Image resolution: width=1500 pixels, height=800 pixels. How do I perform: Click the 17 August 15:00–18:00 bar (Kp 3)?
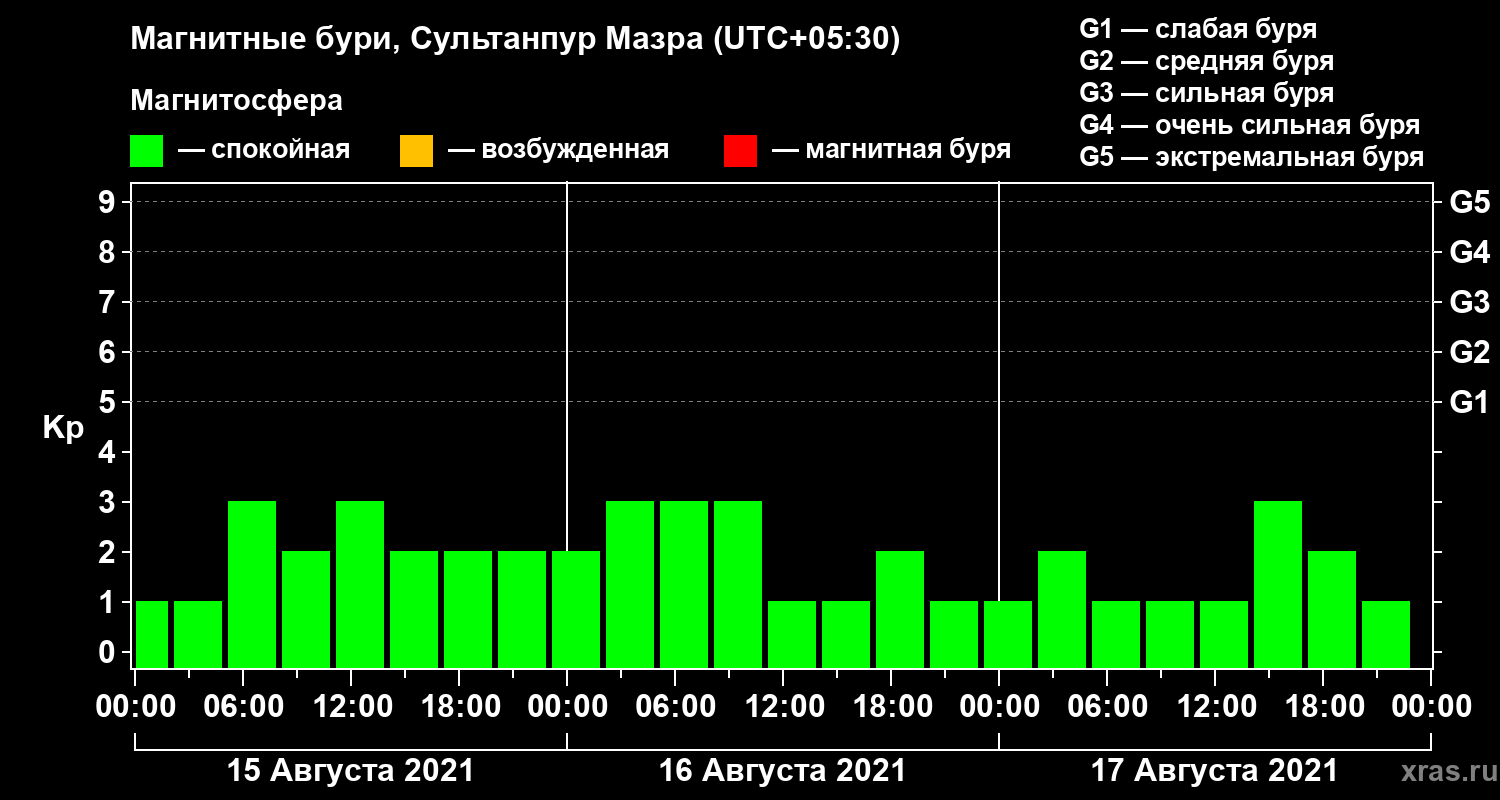click(1278, 584)
